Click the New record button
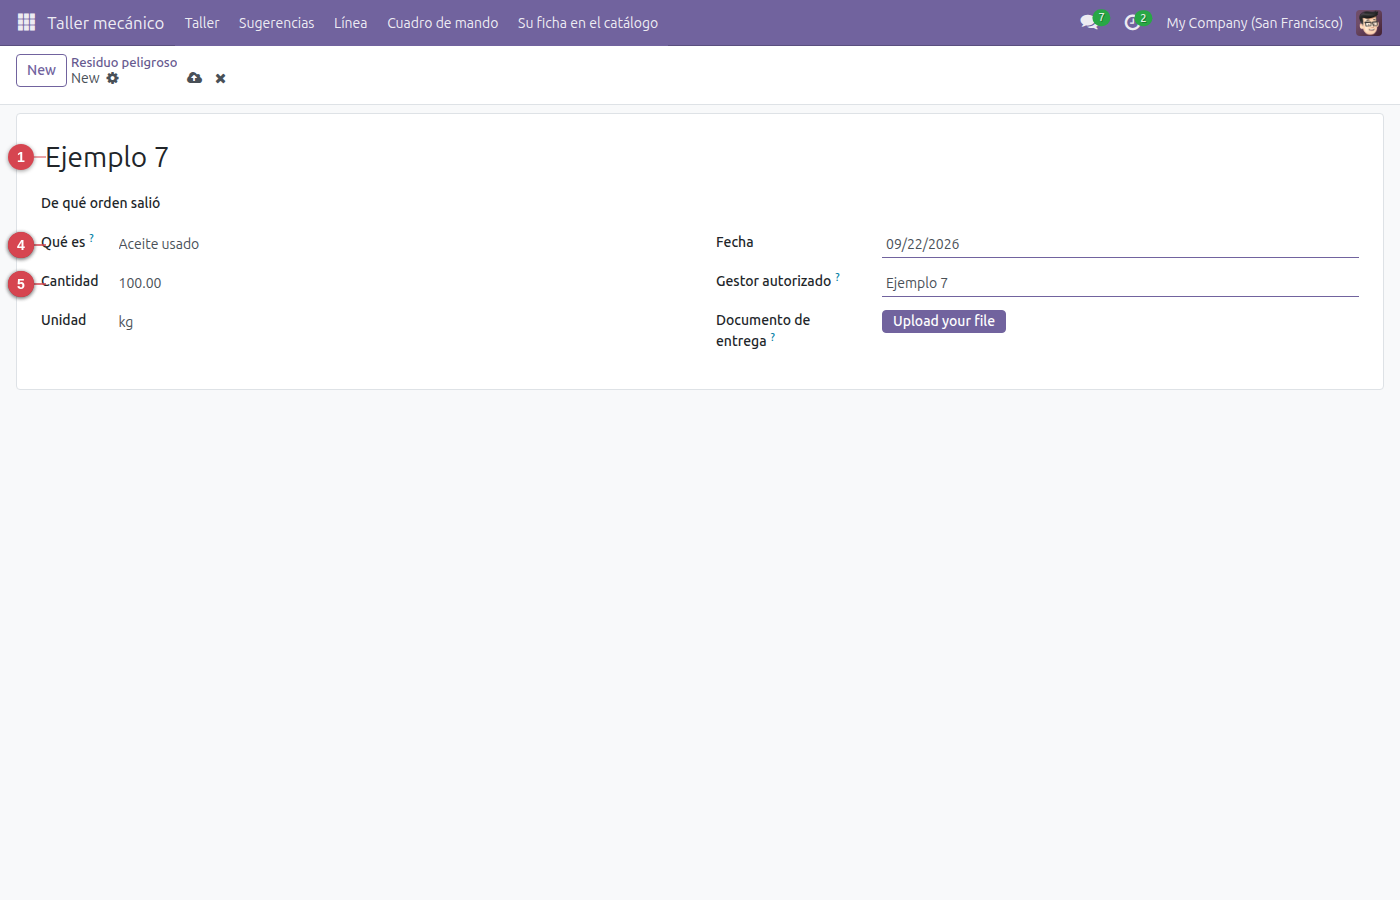Image resolution: width=1400 pixels, height=900 pixels. [x=41, y=70]
